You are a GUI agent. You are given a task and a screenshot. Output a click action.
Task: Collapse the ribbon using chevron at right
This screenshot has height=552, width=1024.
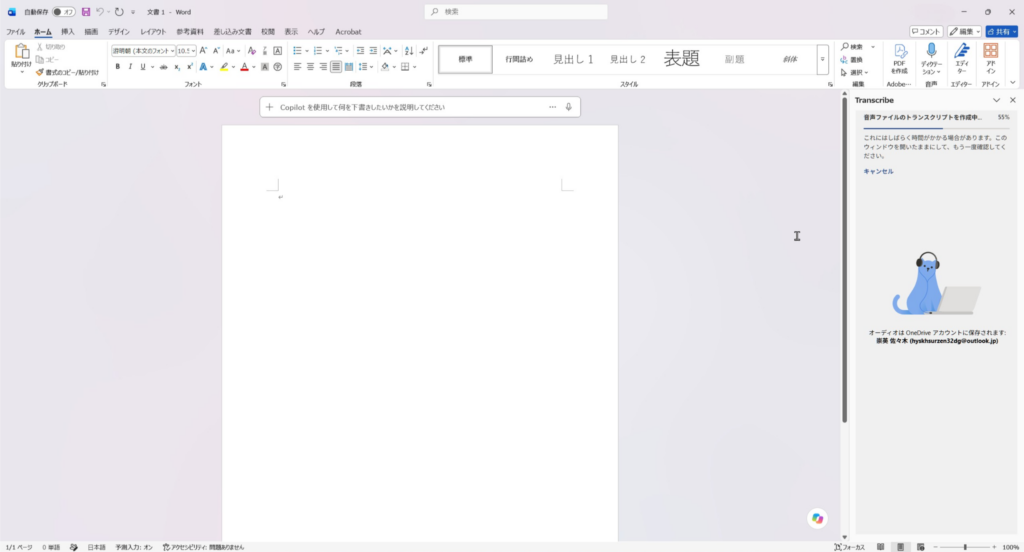click(x=1013, y=83)
